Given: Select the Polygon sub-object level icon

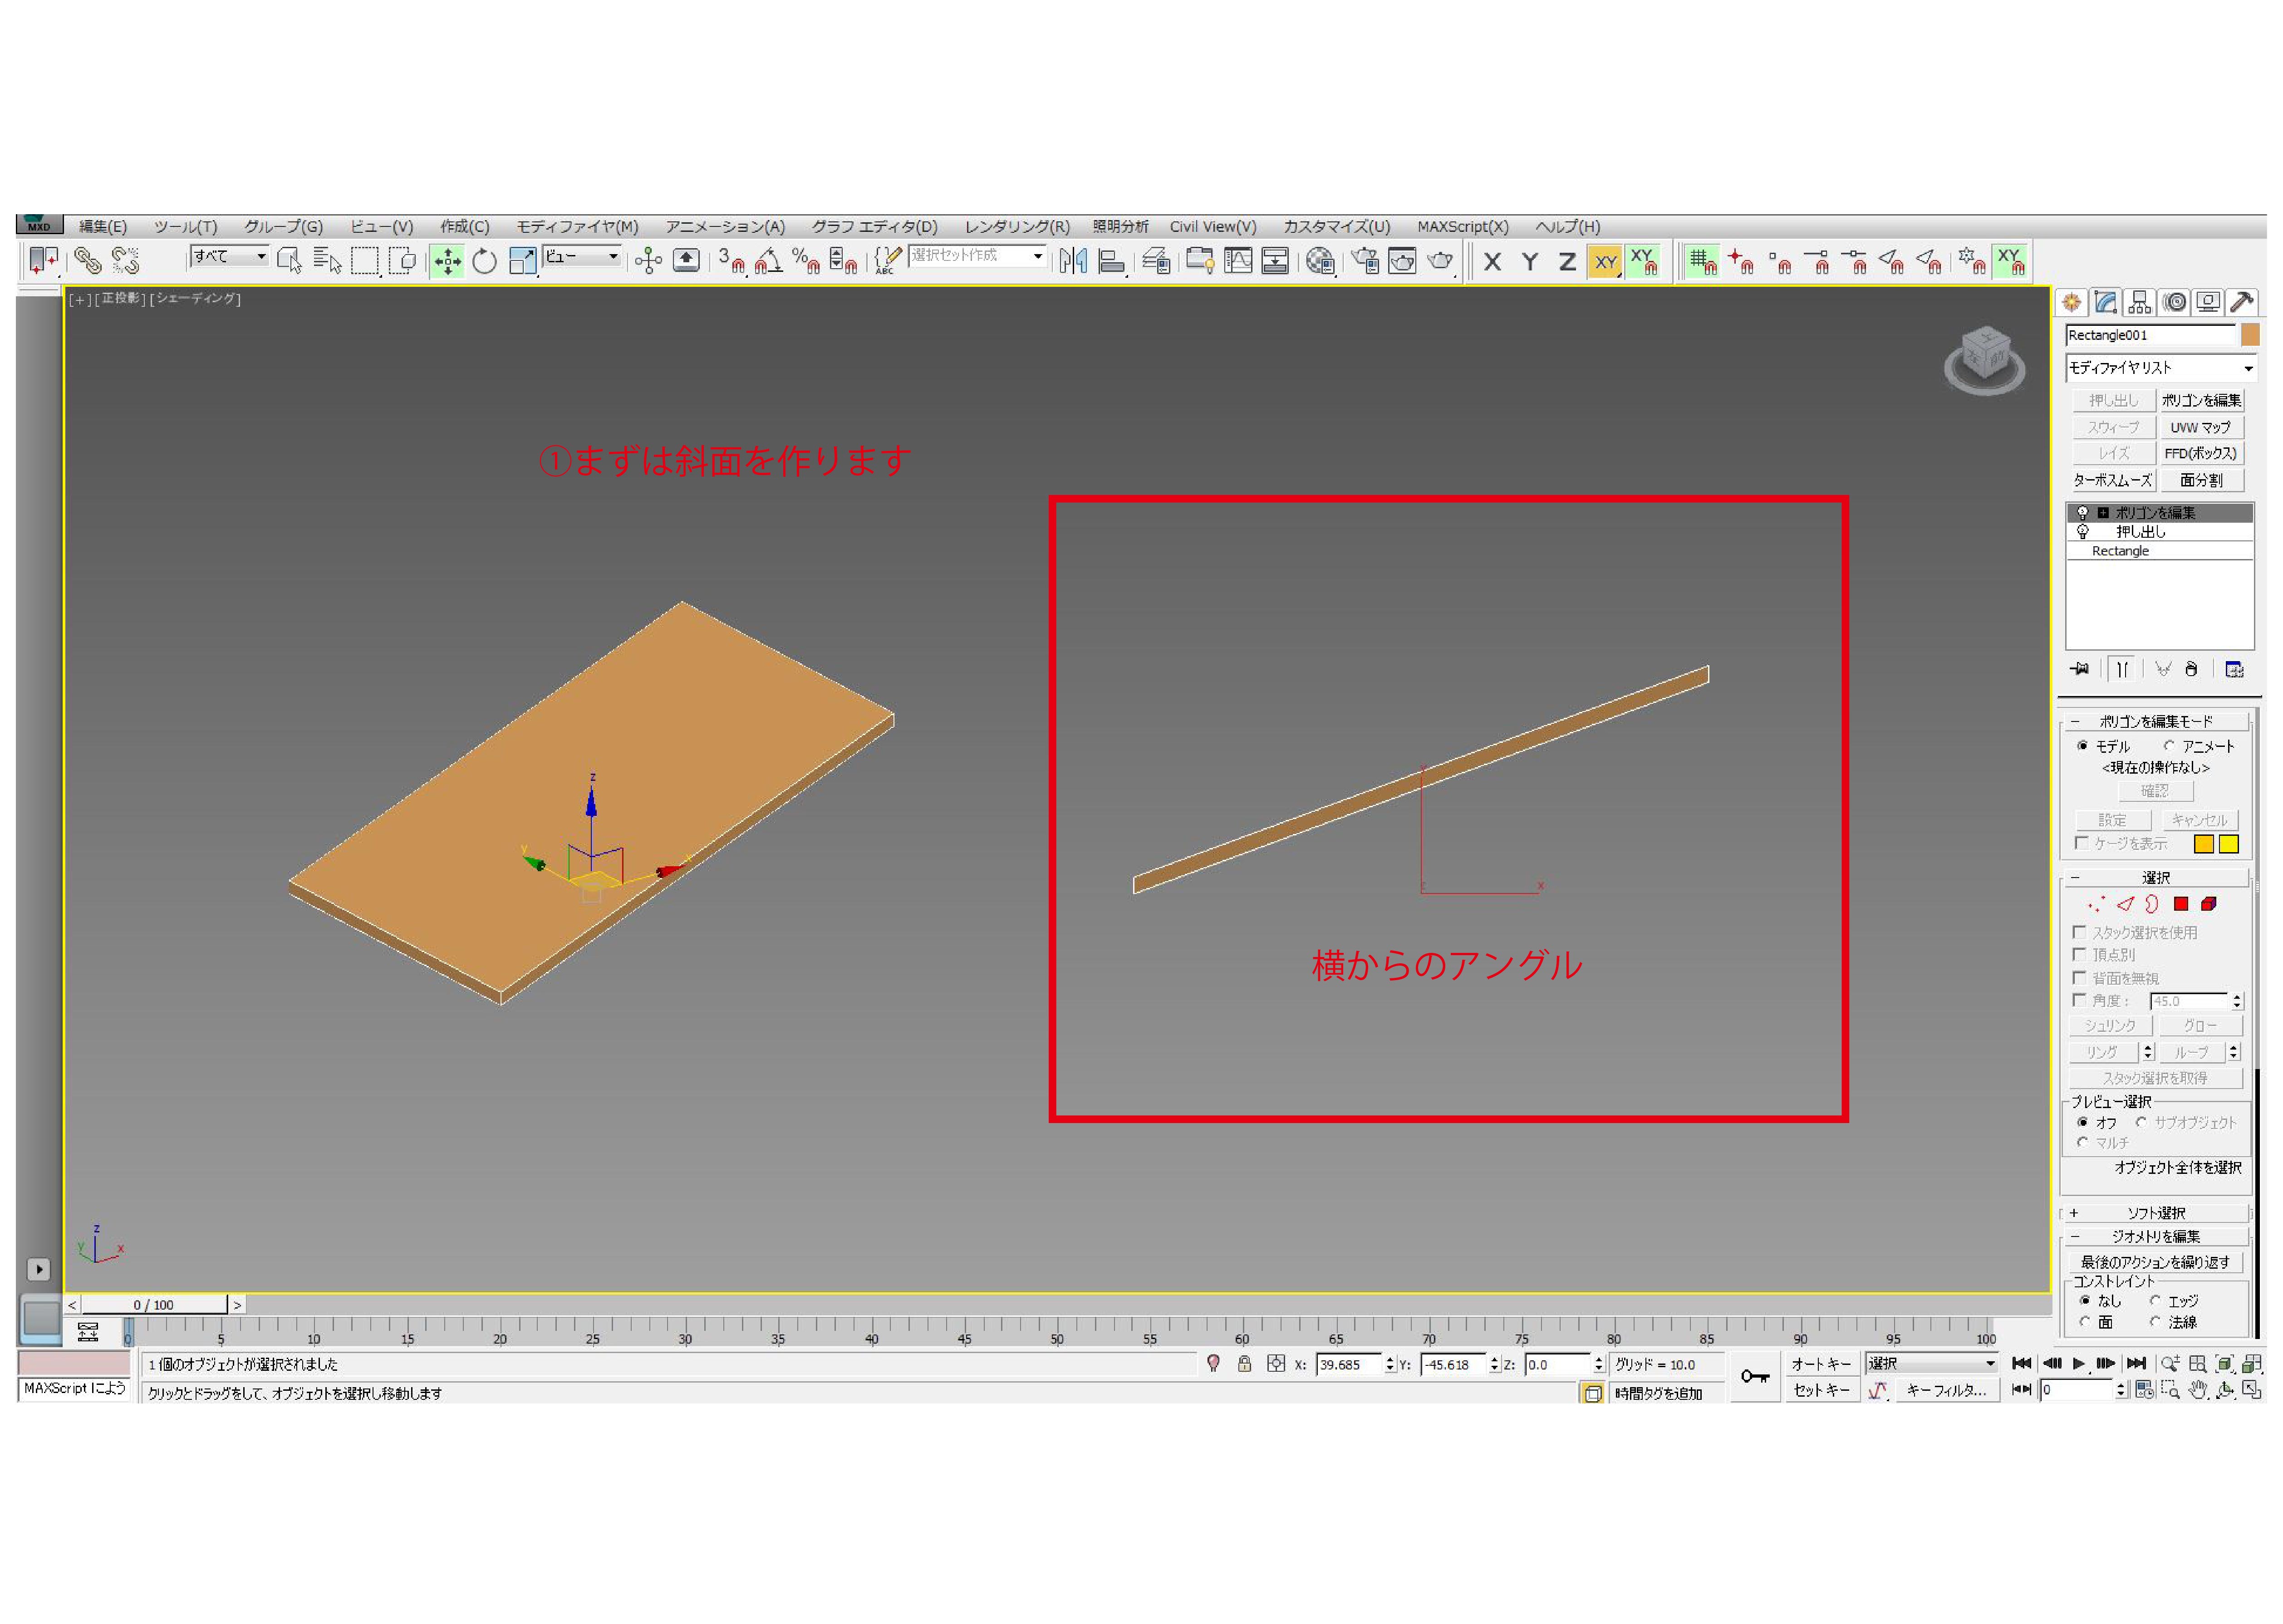Looking at the screenshot, I should (2181, 904).
